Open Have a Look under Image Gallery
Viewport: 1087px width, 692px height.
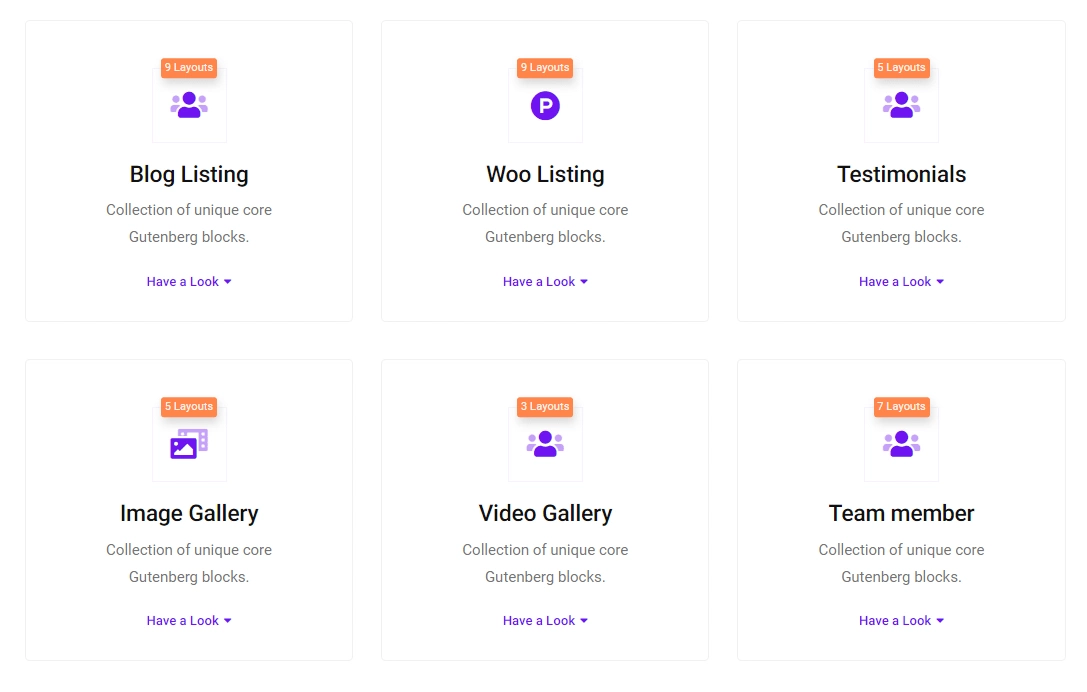pos(189,620)
